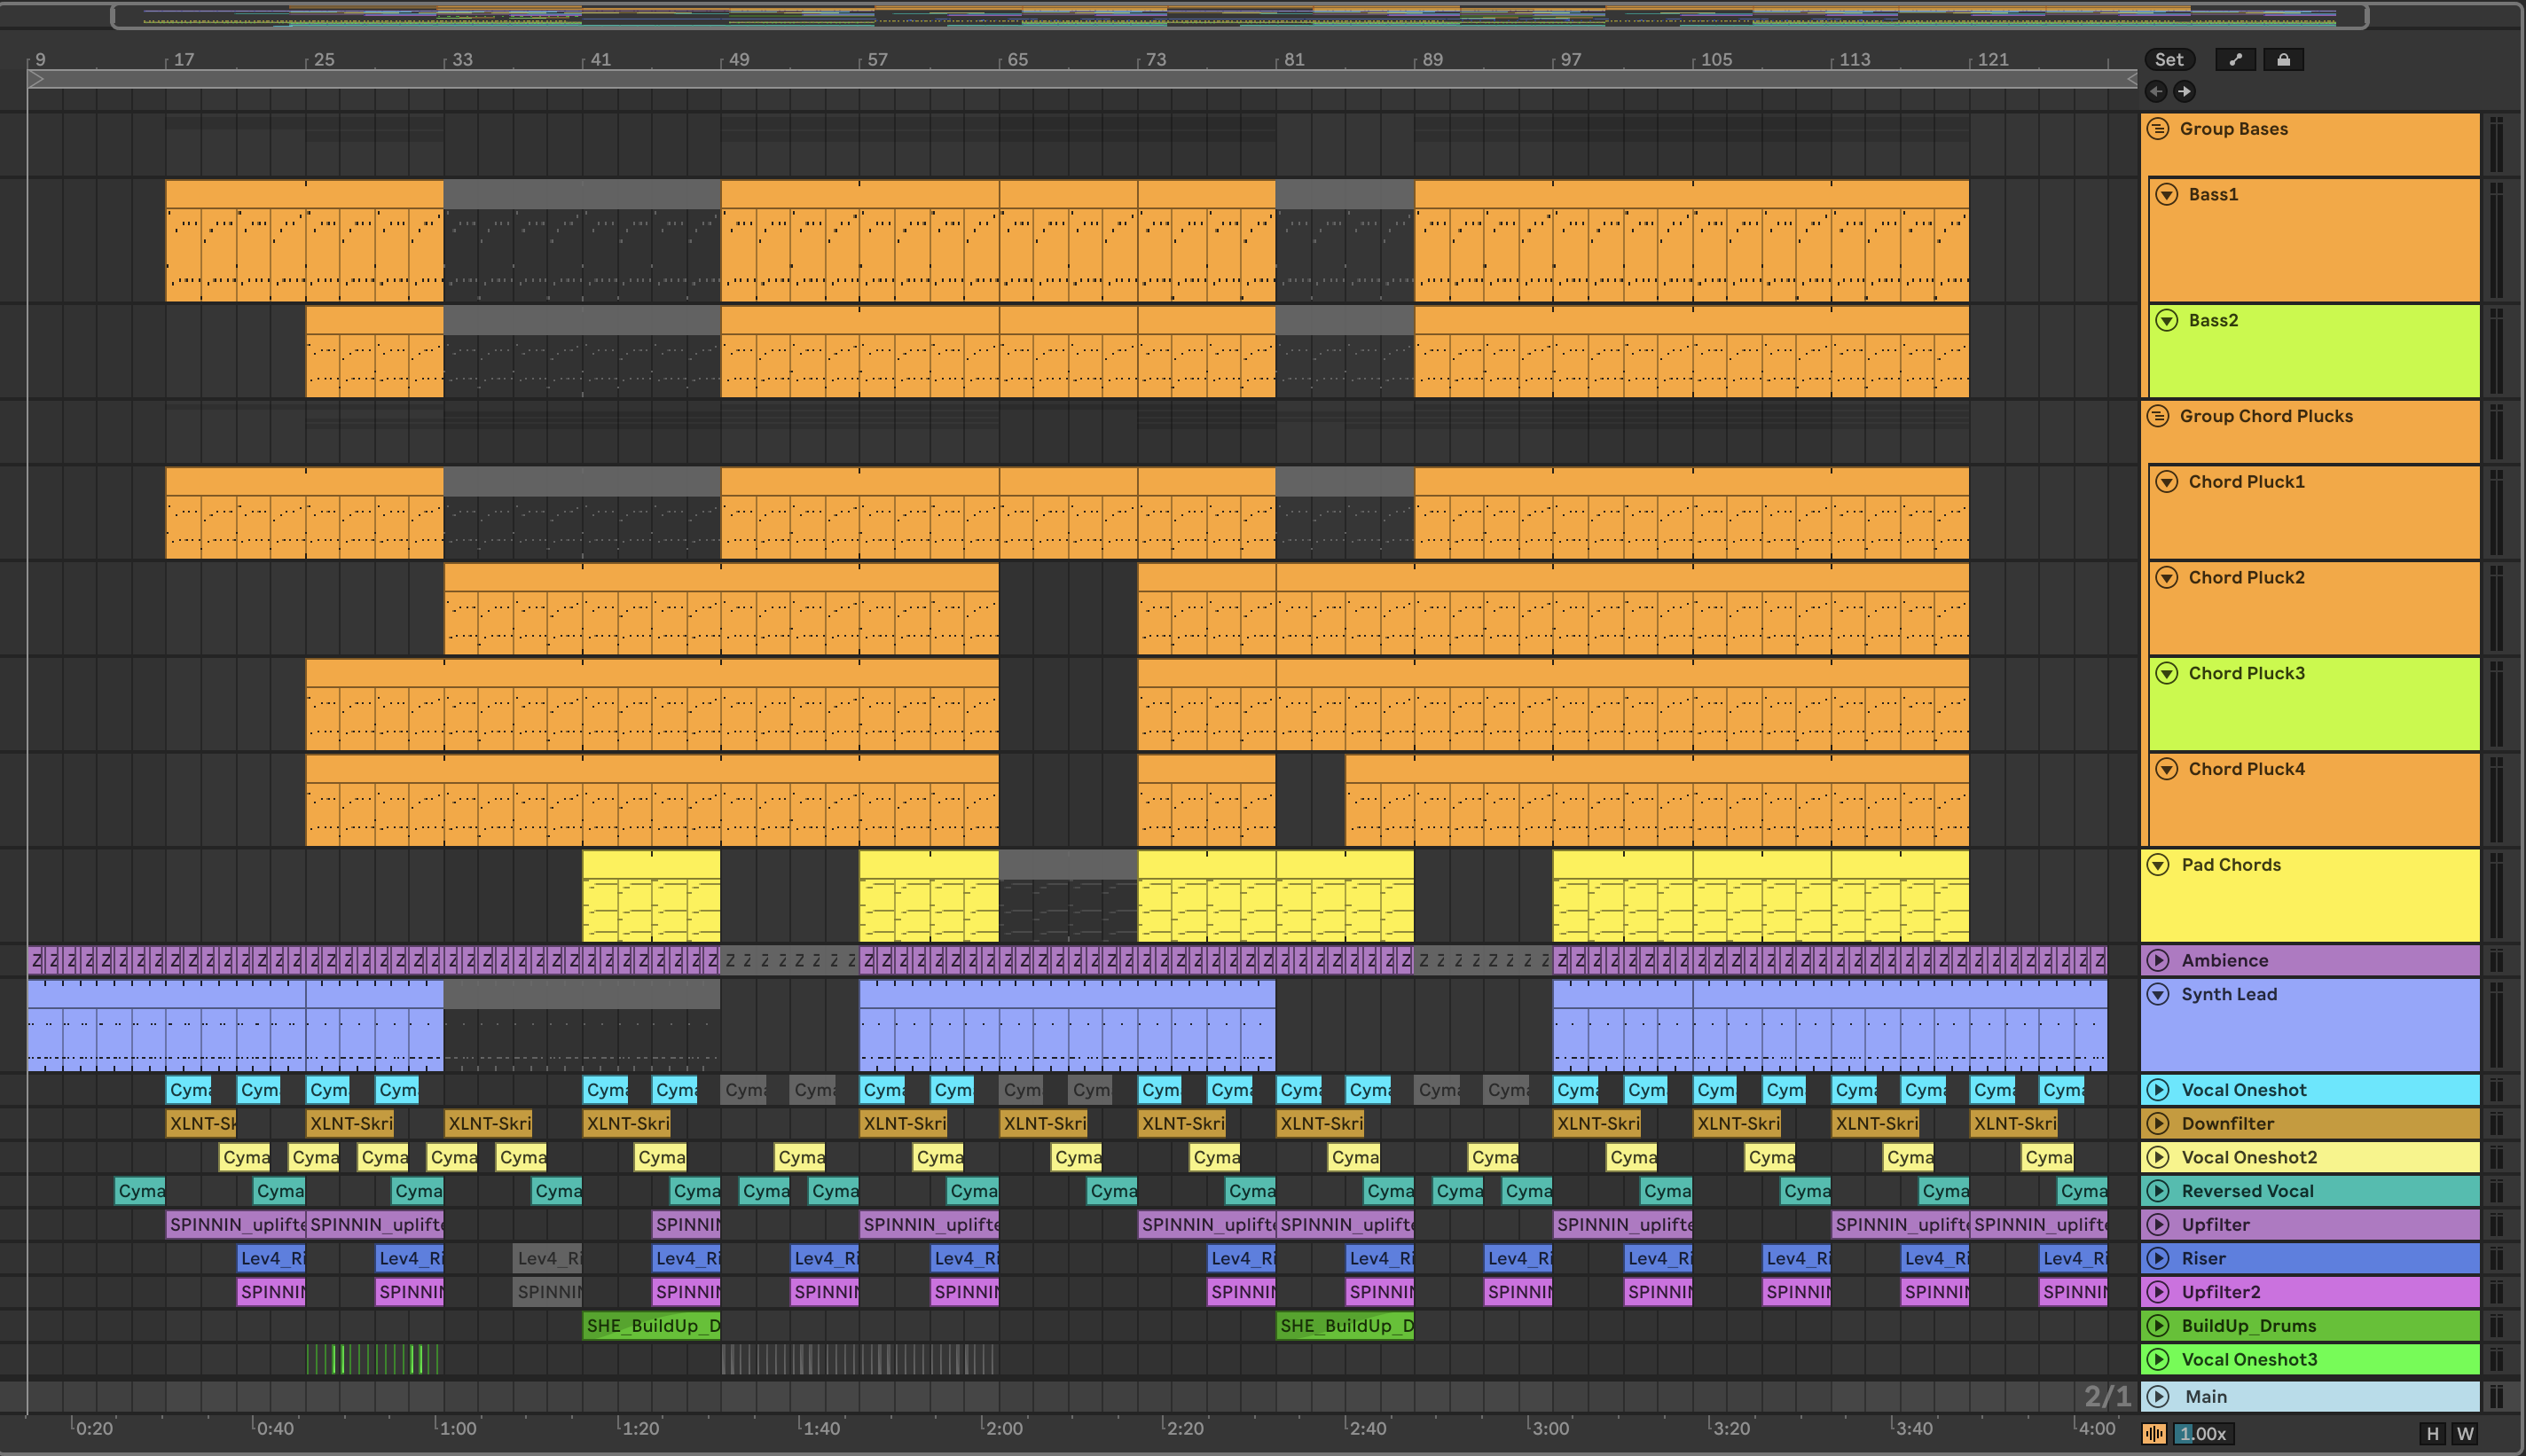Fold the Group Chord Plucks group
Viewport: 2526px width, 1456px height.
click(2158, 416)
